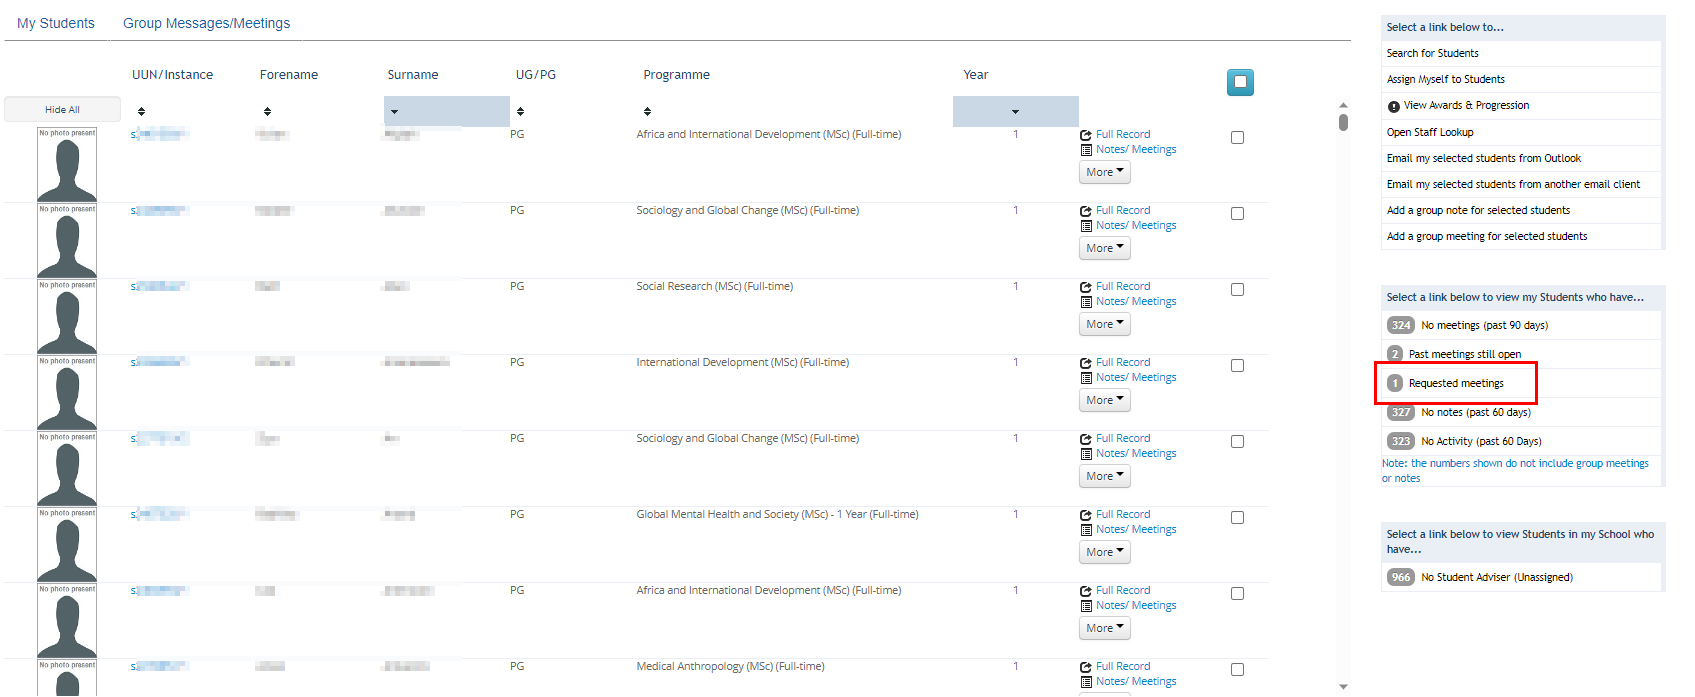Open Requested meetings filter link
This screenshot has height=697, width=1695.
[1456, 383]
